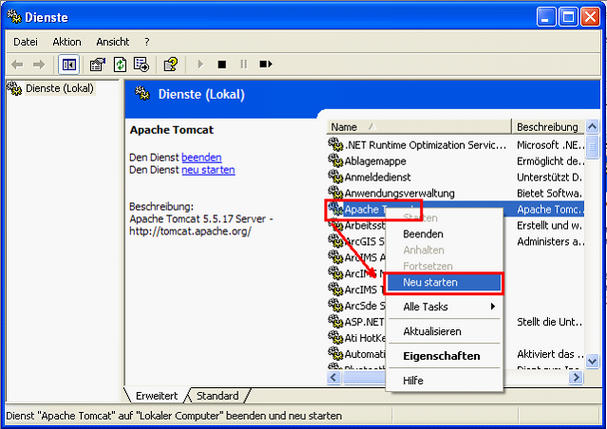
Task: Open the ? help menu
Action: pos(147,42)
